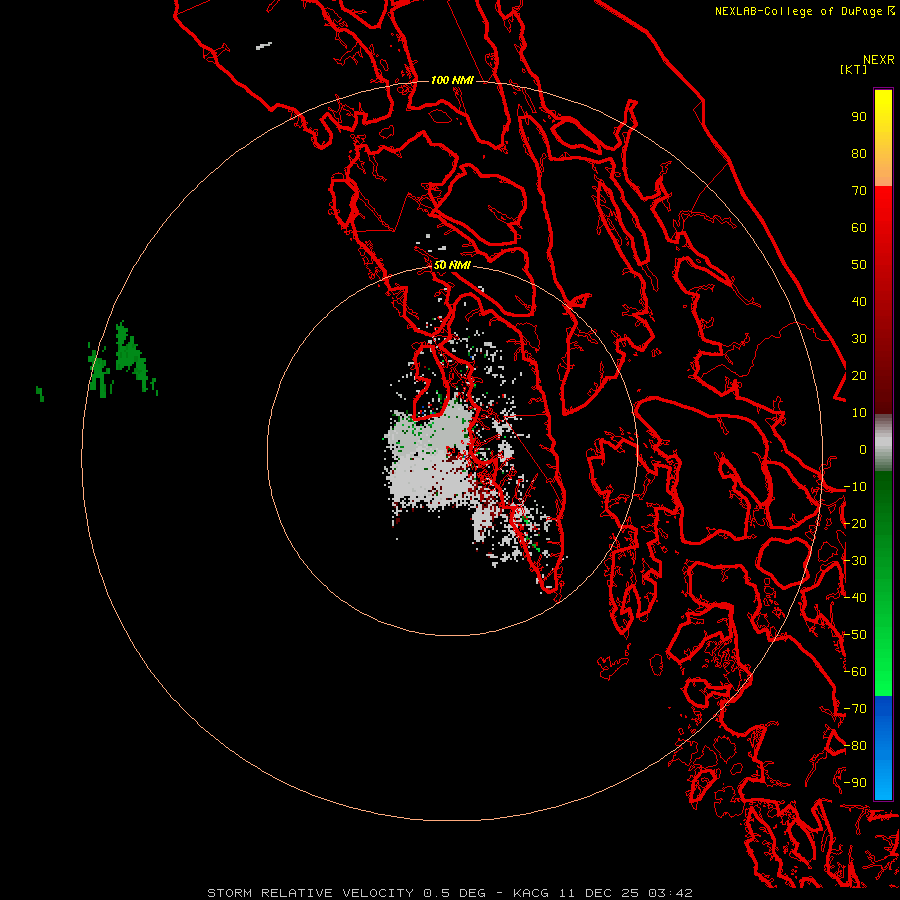Click the -10 value on velocity scale
Viewport: 900px width, 900px height.
pyautogui.click(x=855, y=487)
